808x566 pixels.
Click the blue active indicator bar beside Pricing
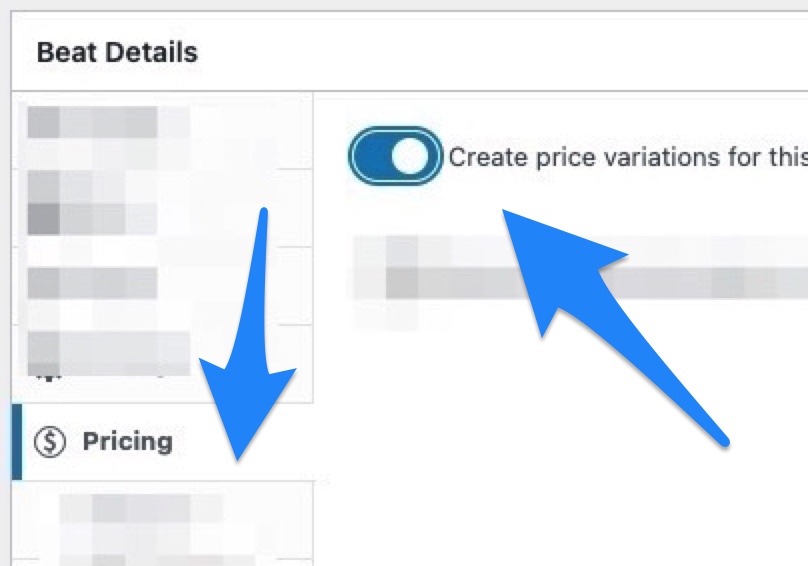pos(16,442)
